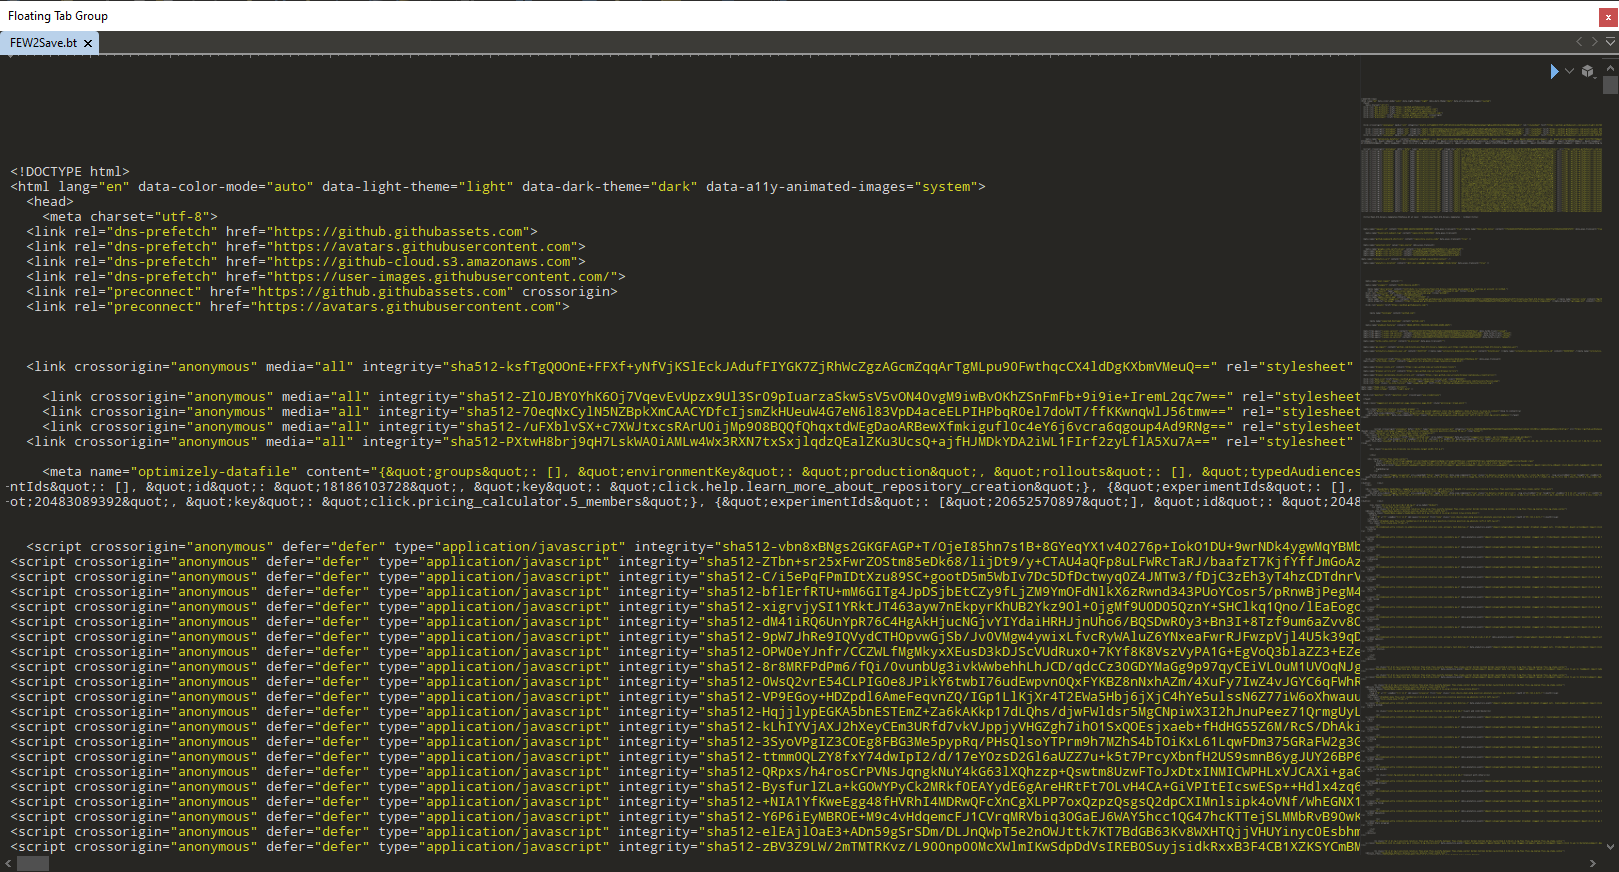Click the 'meta charset="utf-8"' line
This screenshot has width=1619, height=872.
pos(130,217)
